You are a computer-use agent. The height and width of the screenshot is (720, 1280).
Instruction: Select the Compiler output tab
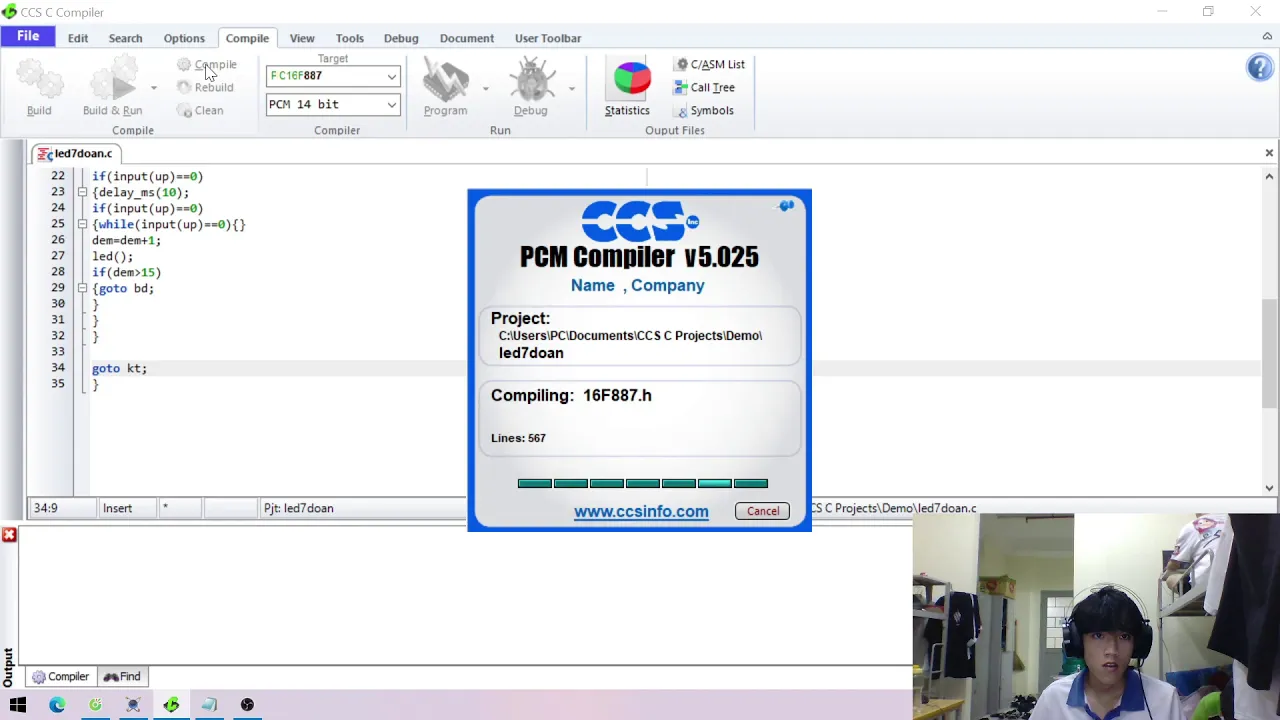[60, 677]
